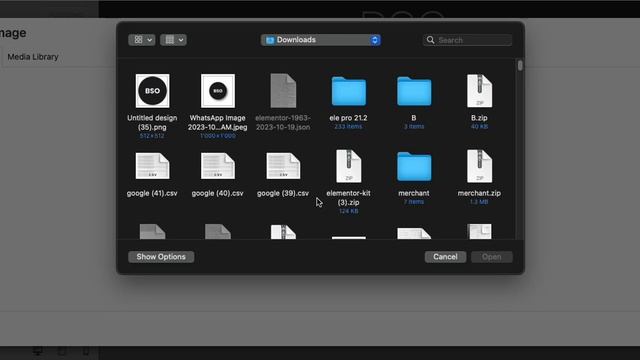Click the 'ele pro 21.2' folder name

coord(348,118)
